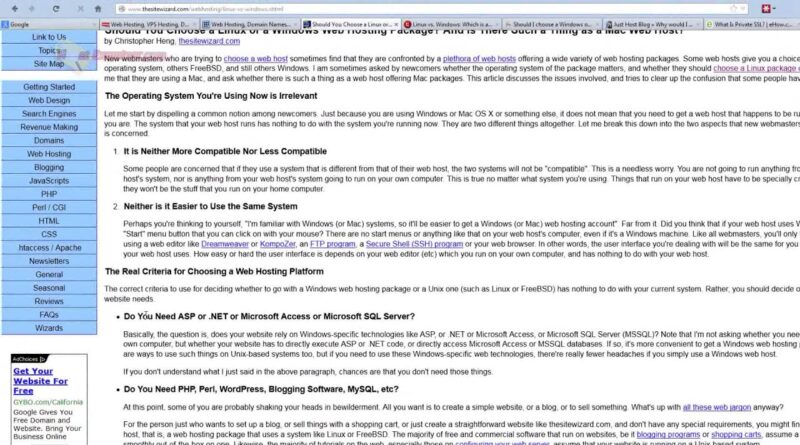Open Newsletters in the sidebar
The image size is (800, 445).
(x=49, y=261)
